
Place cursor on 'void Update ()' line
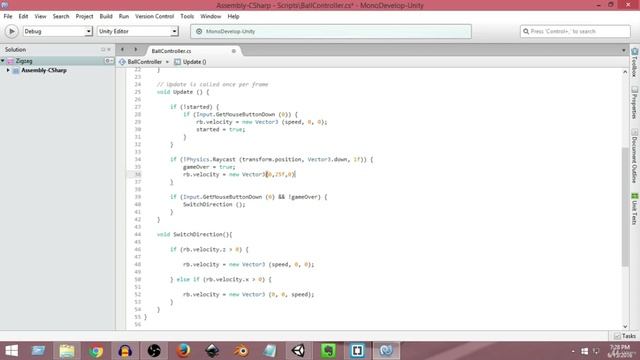pos(183,92)
